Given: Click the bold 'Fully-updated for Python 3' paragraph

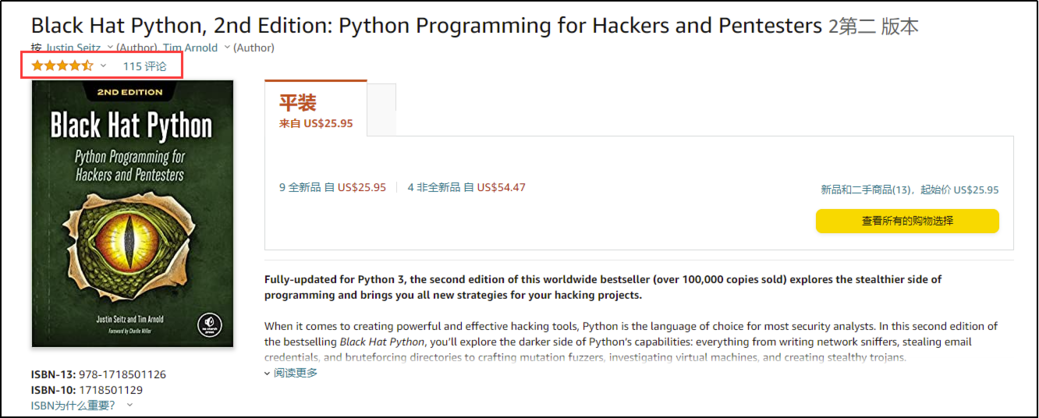Looking at the screenshot, I should (x=603, y=287).
